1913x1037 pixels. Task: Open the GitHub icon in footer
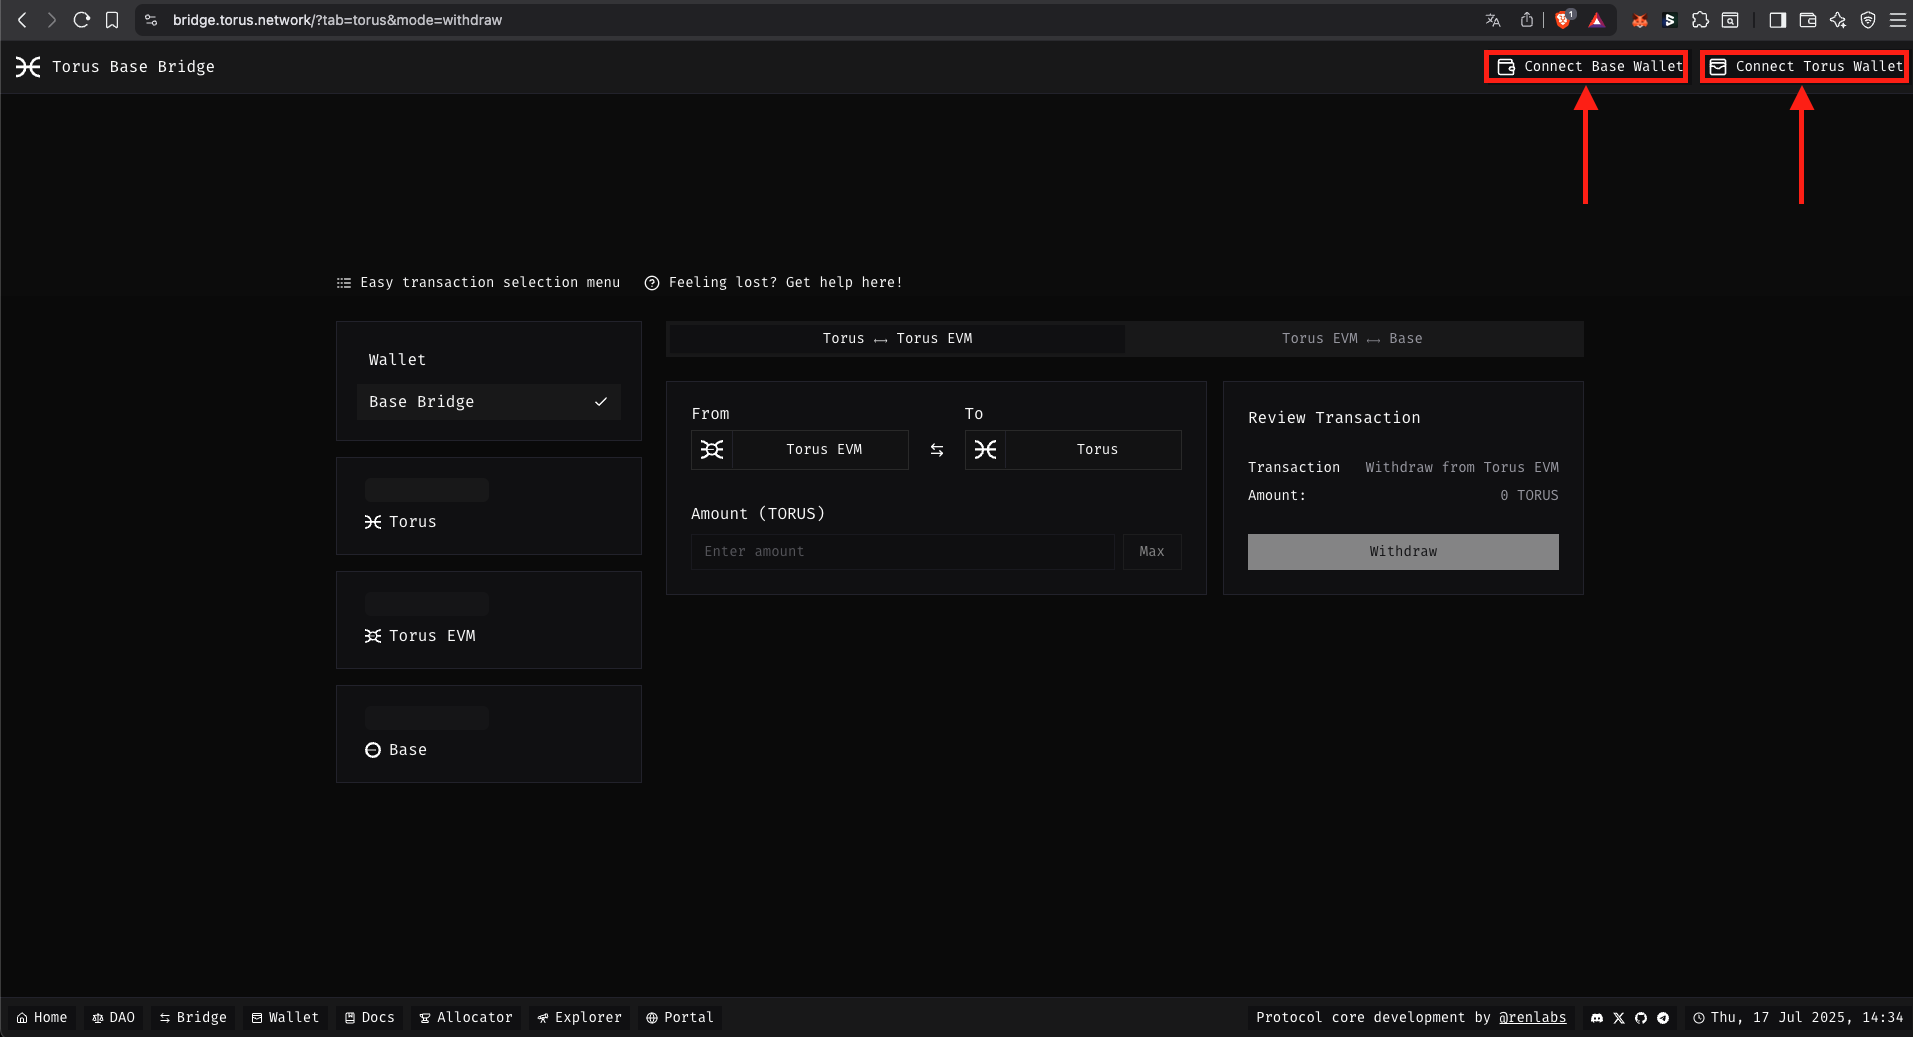click(1641, 1018)
